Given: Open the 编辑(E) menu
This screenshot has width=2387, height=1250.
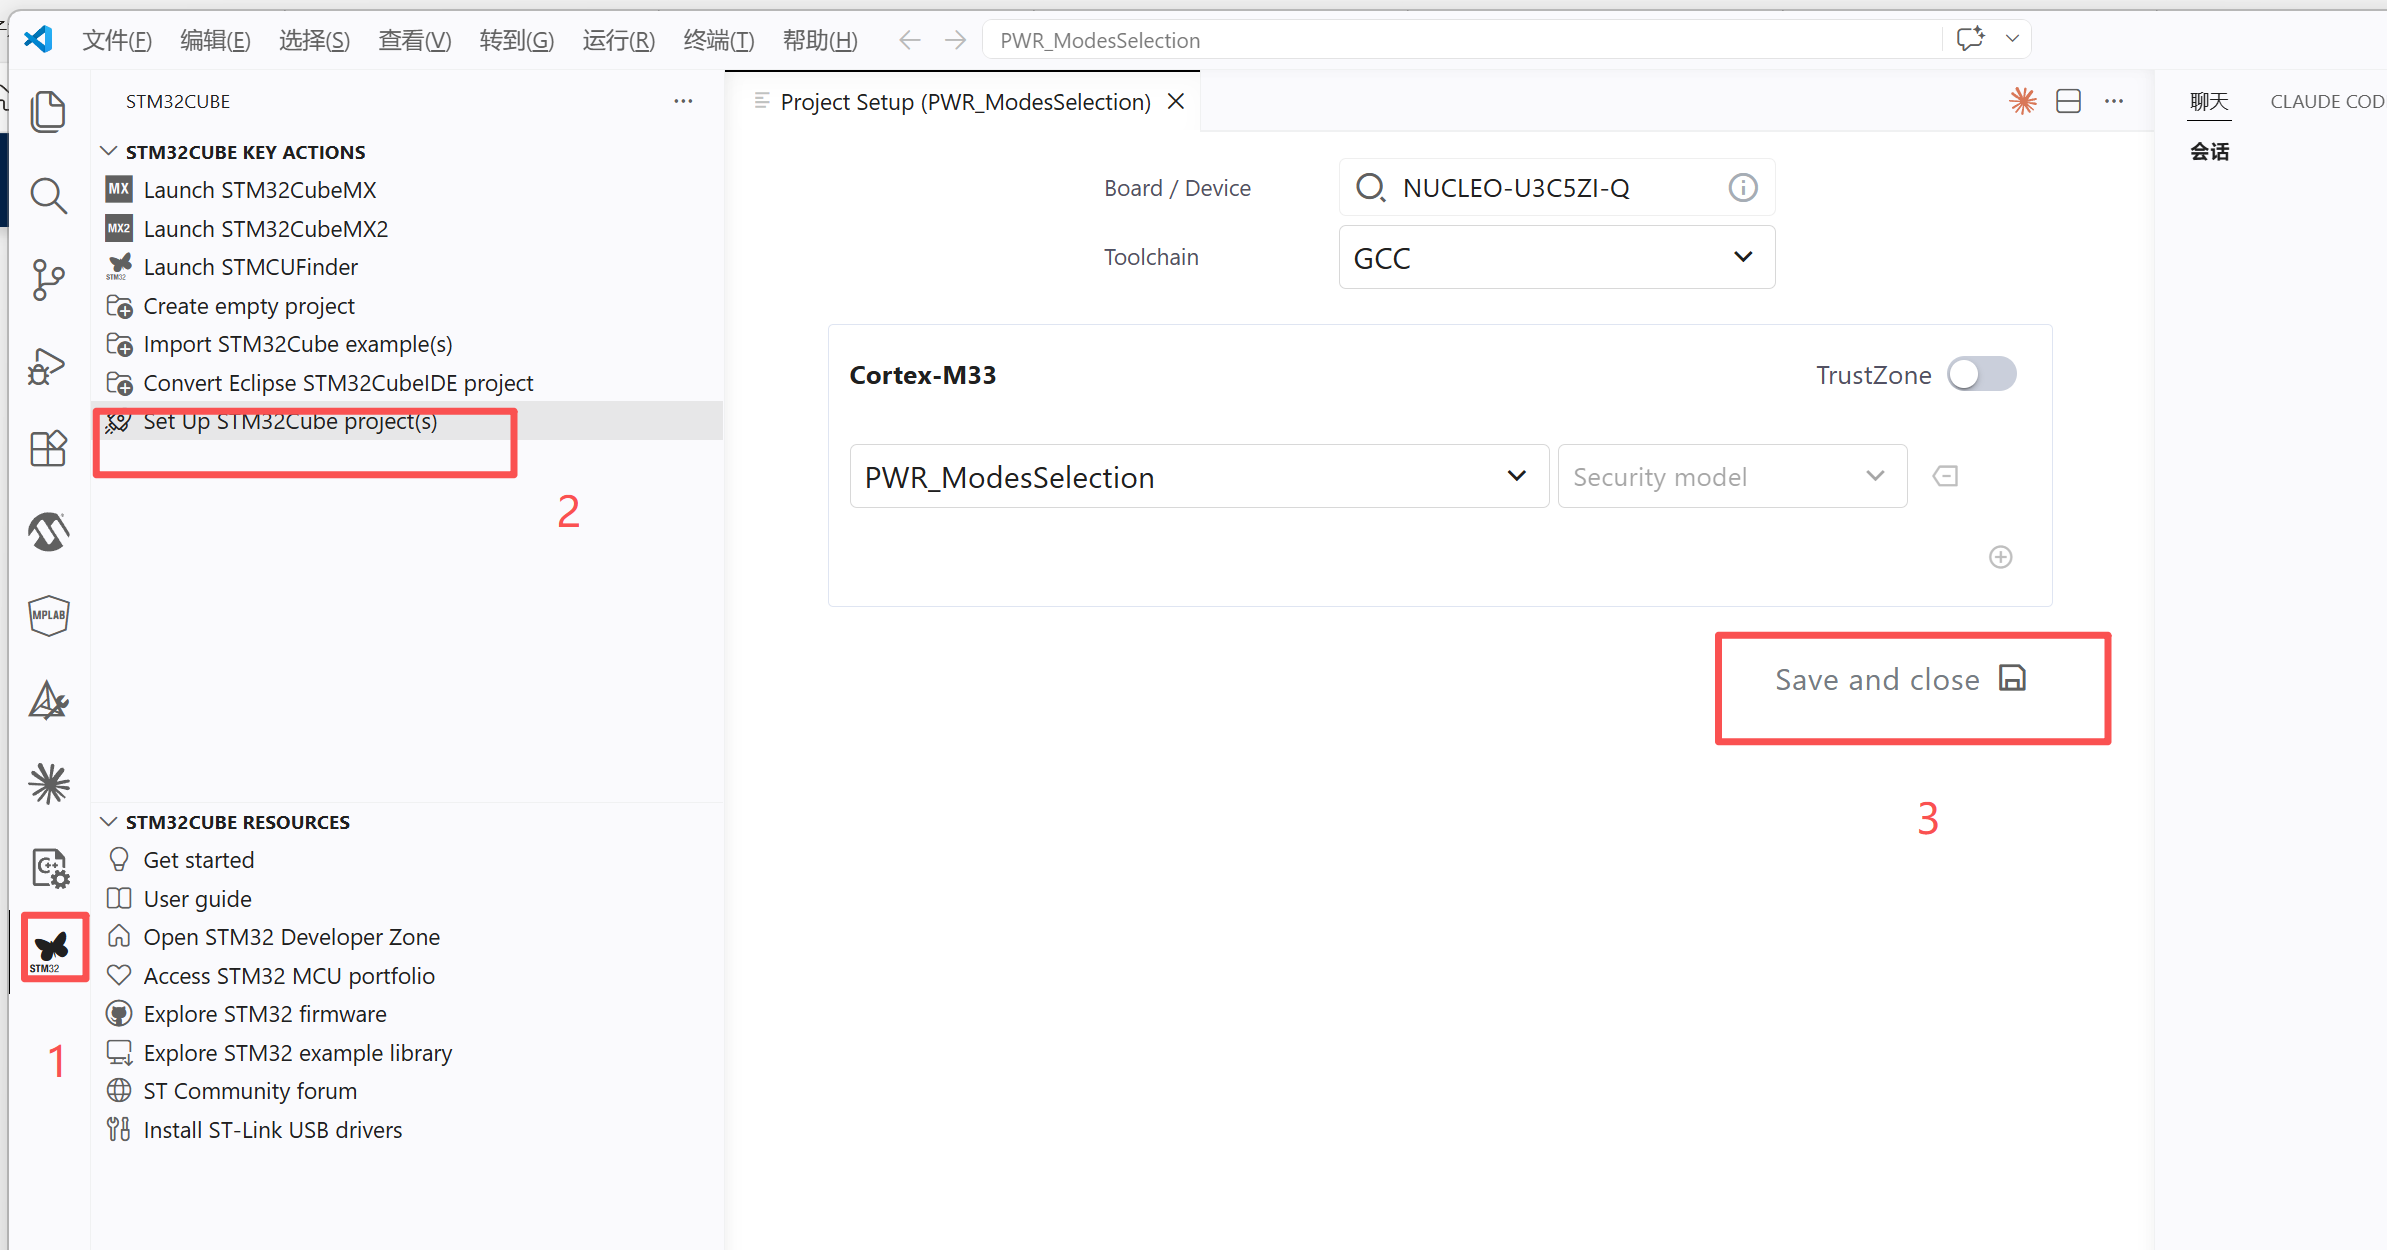Looking at the screenshot, I should [x=215, y=40].
